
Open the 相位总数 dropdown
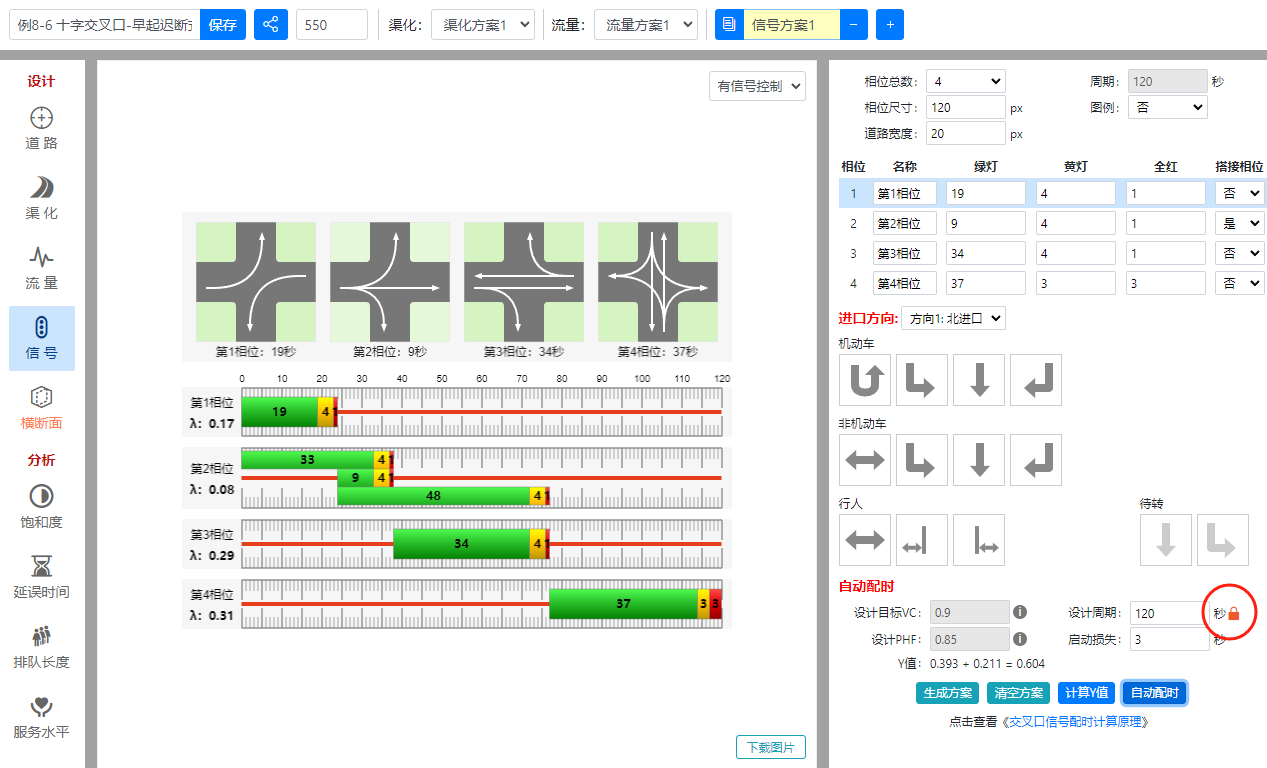(x=966, y=81)
